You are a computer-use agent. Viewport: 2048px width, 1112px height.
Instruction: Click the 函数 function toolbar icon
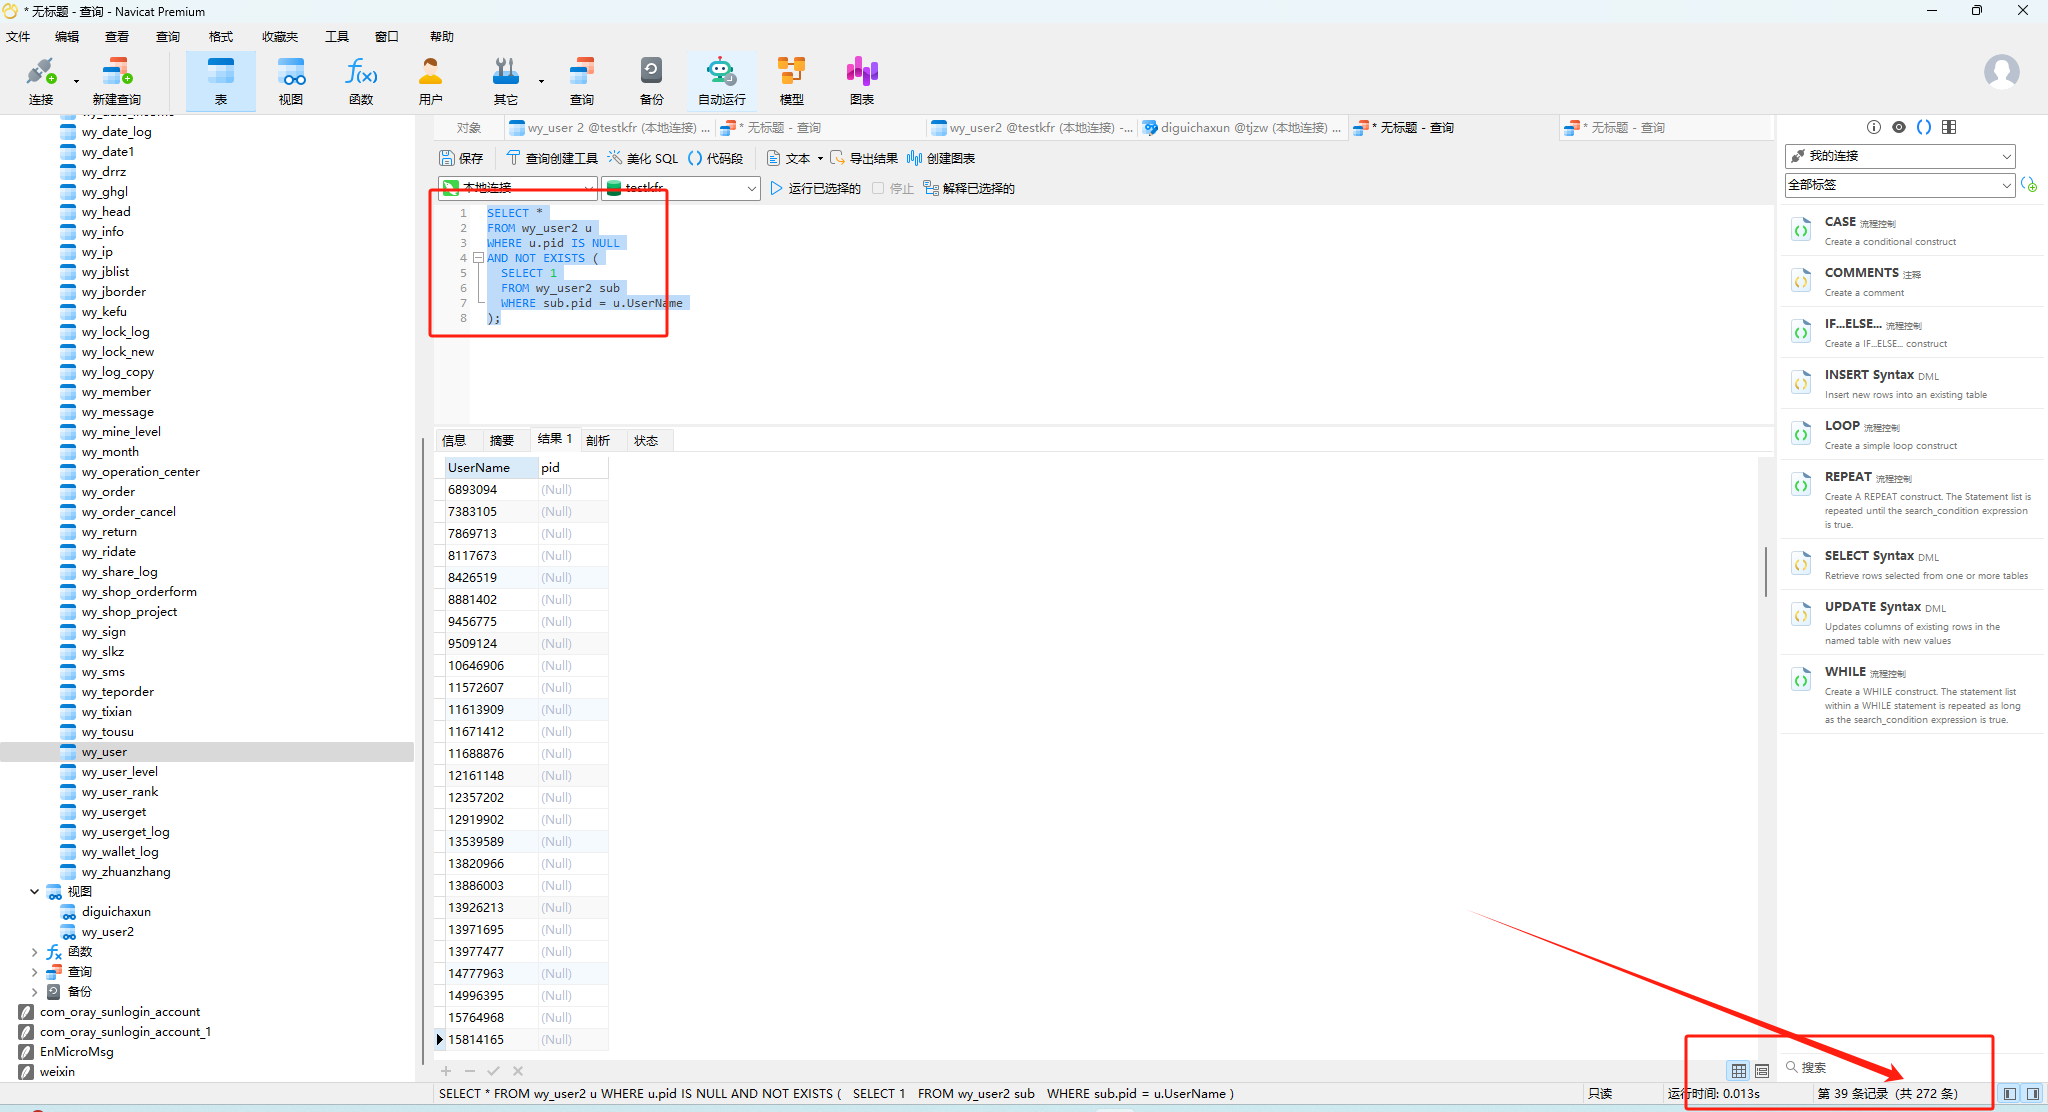pos(361,80)
